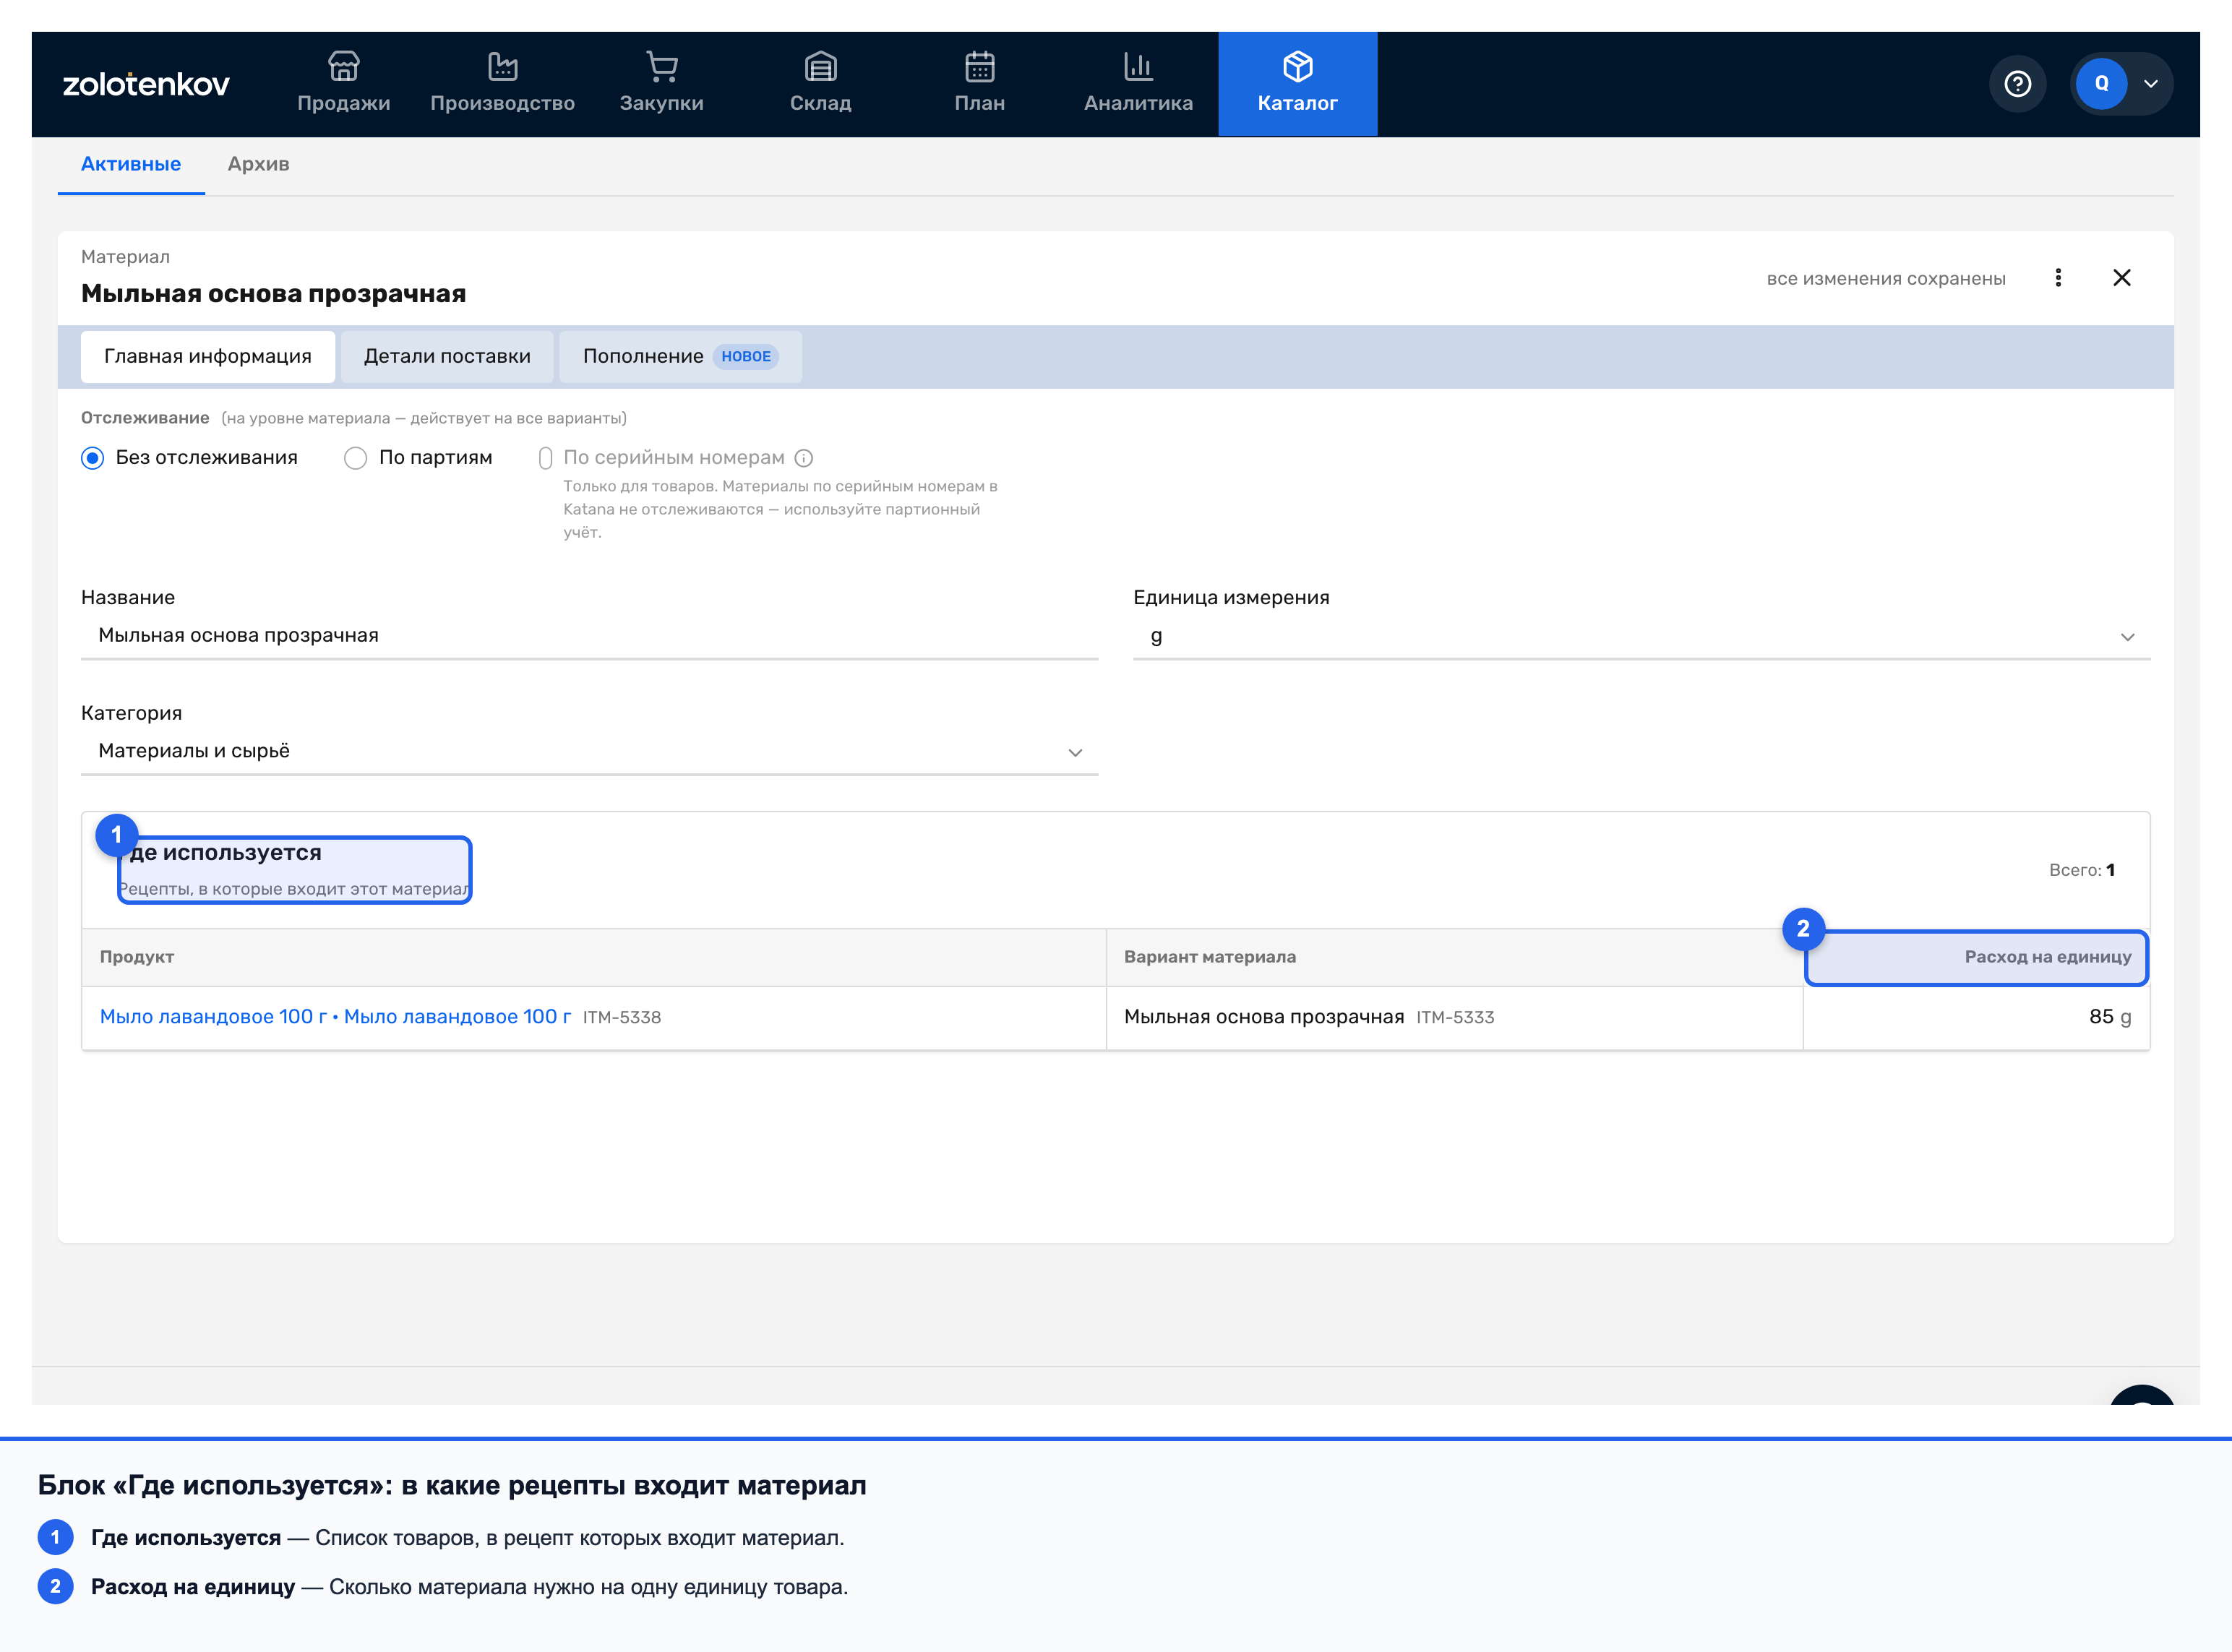Viewport: 2232px width, 1652px height.
Task: Click the Q user avatar
Action: [x=2101, y=84]
